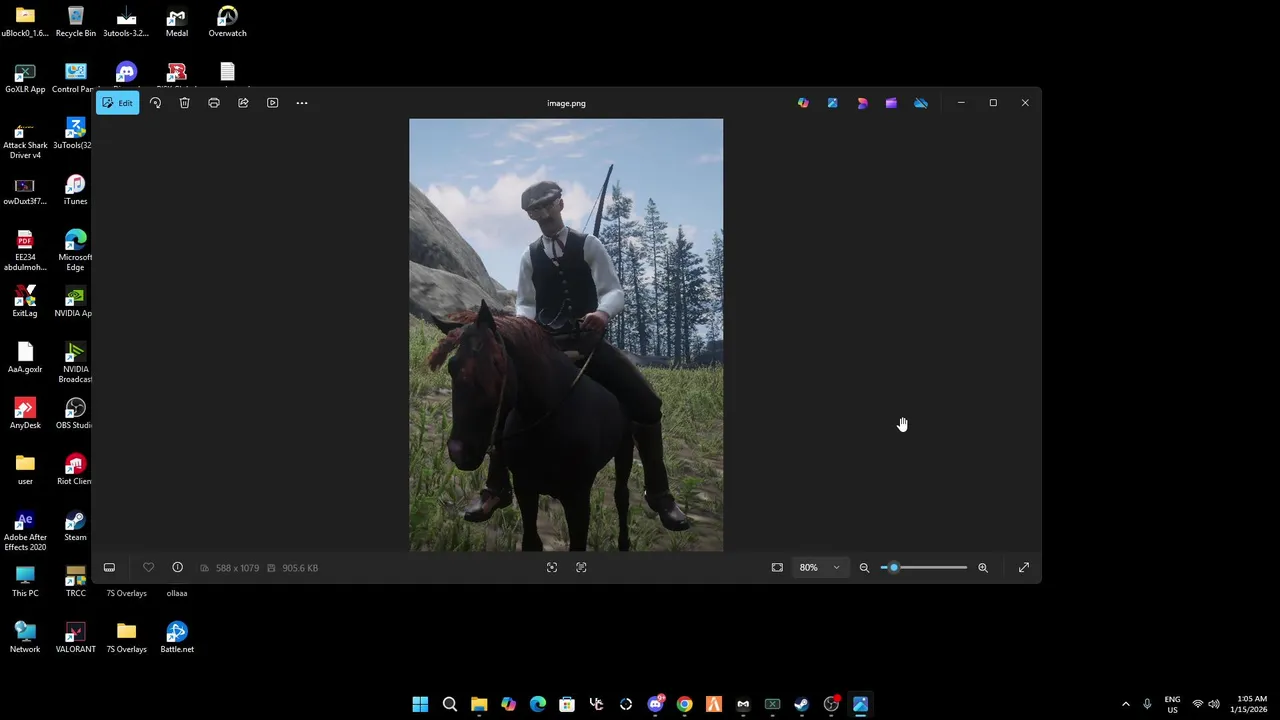Click the zoom slider handle

pyautogui.click(x=894, y=568)
